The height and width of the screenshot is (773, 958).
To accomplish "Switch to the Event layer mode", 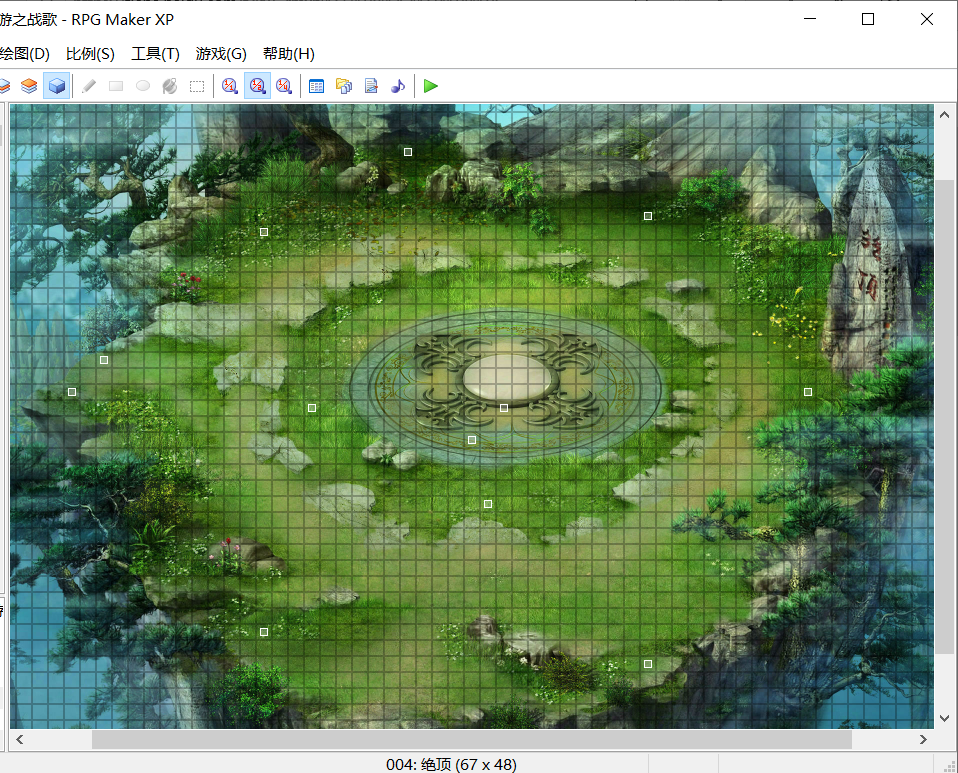I will click(x=56, y=86).
